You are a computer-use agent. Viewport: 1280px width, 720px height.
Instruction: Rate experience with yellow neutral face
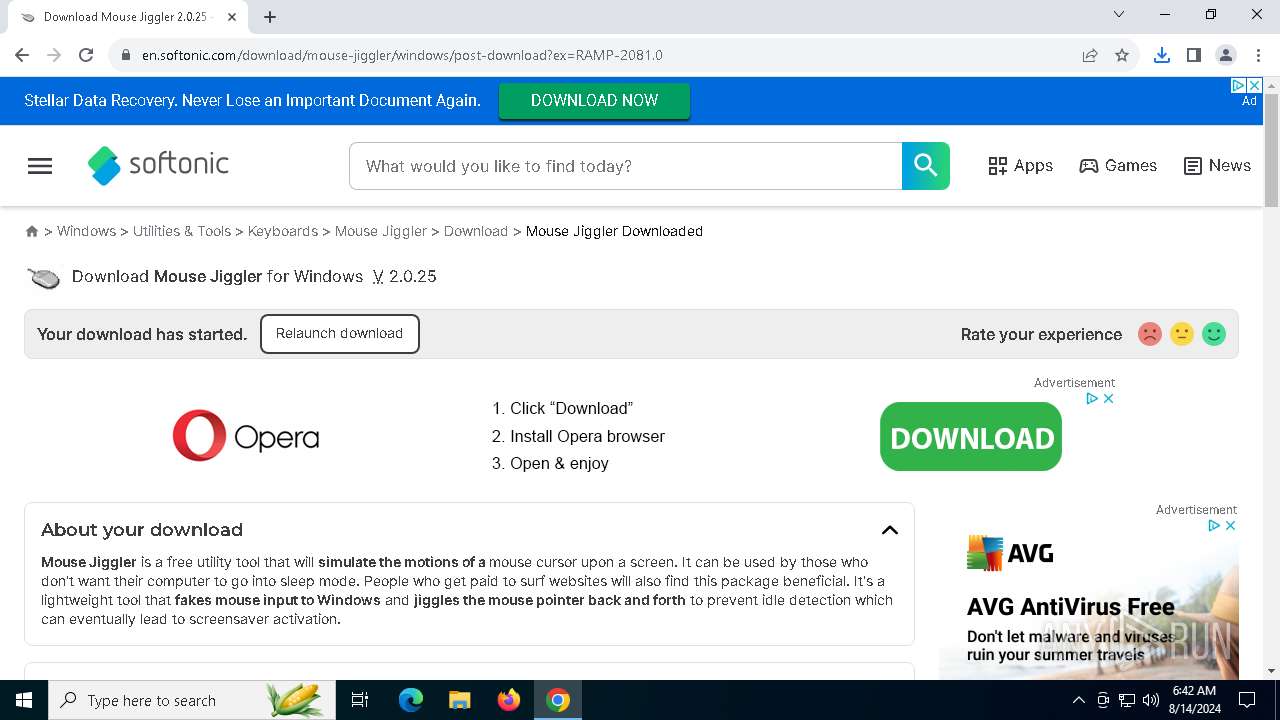tap(1182, 334)
